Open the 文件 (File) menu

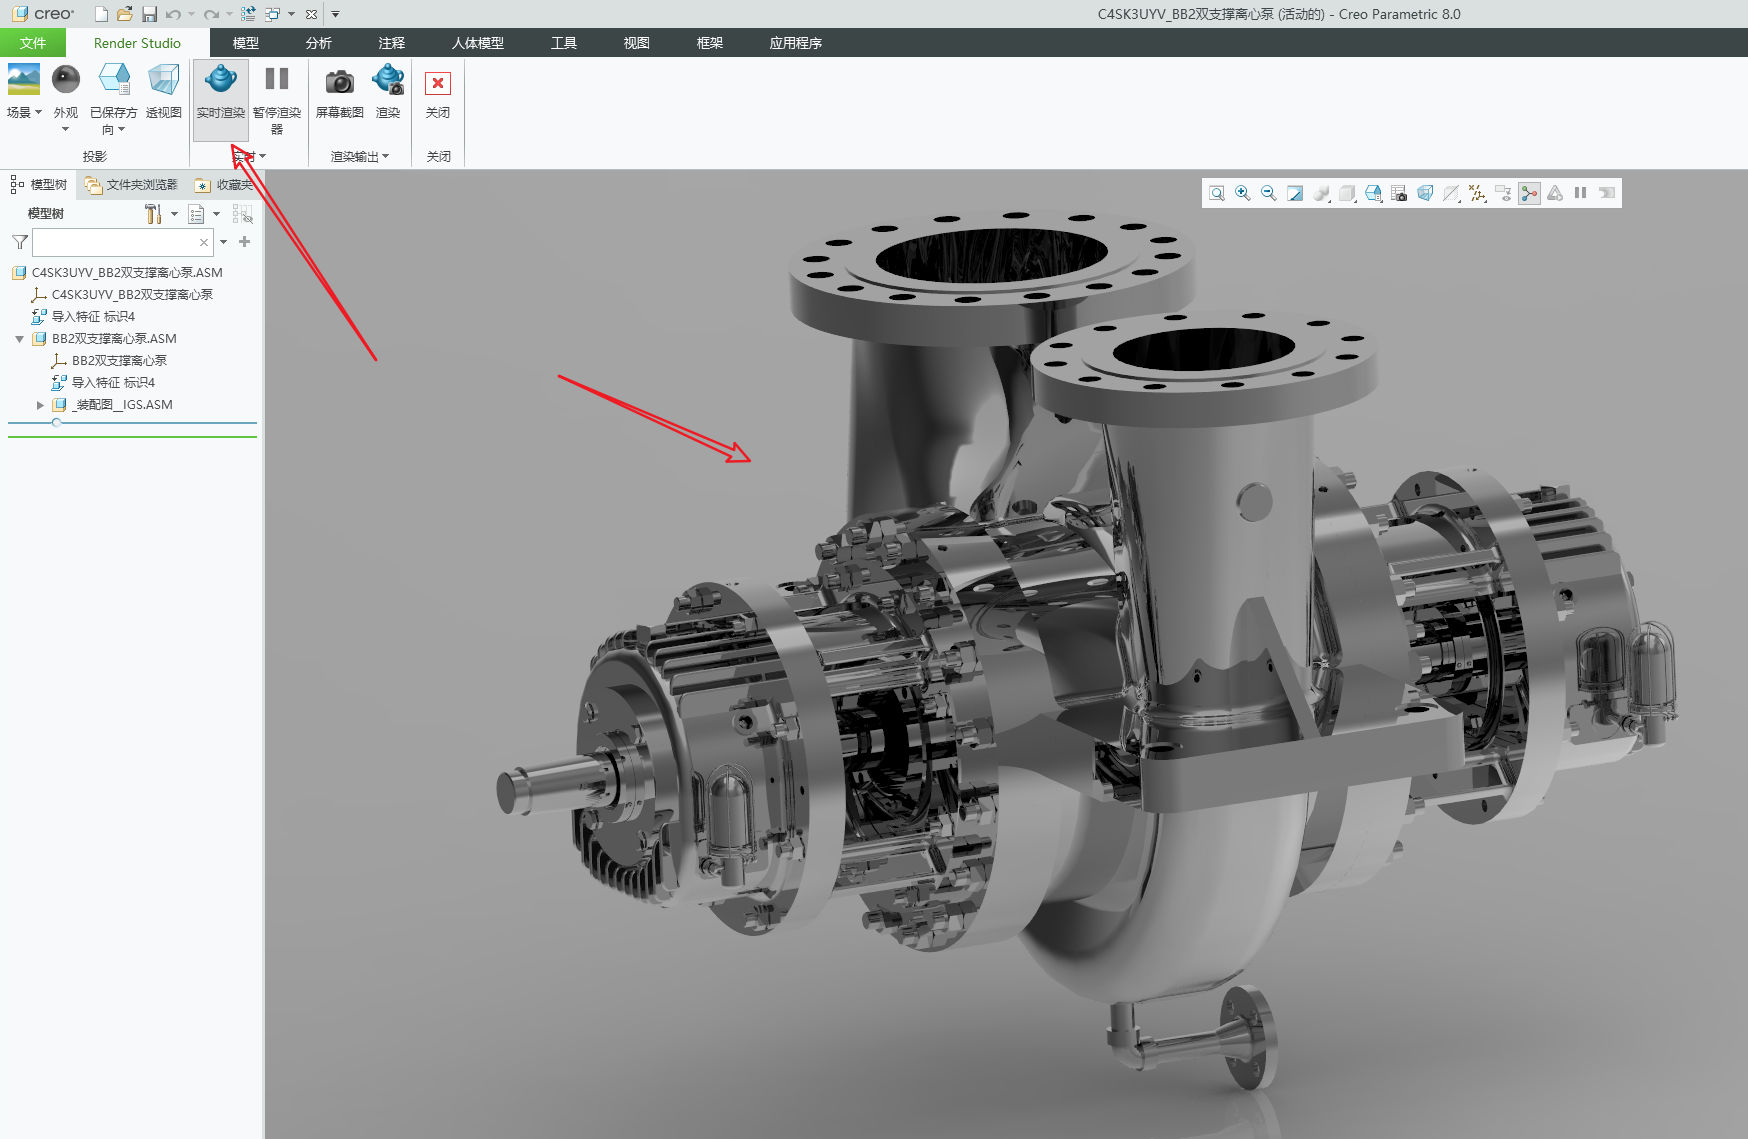pos(33,43)
